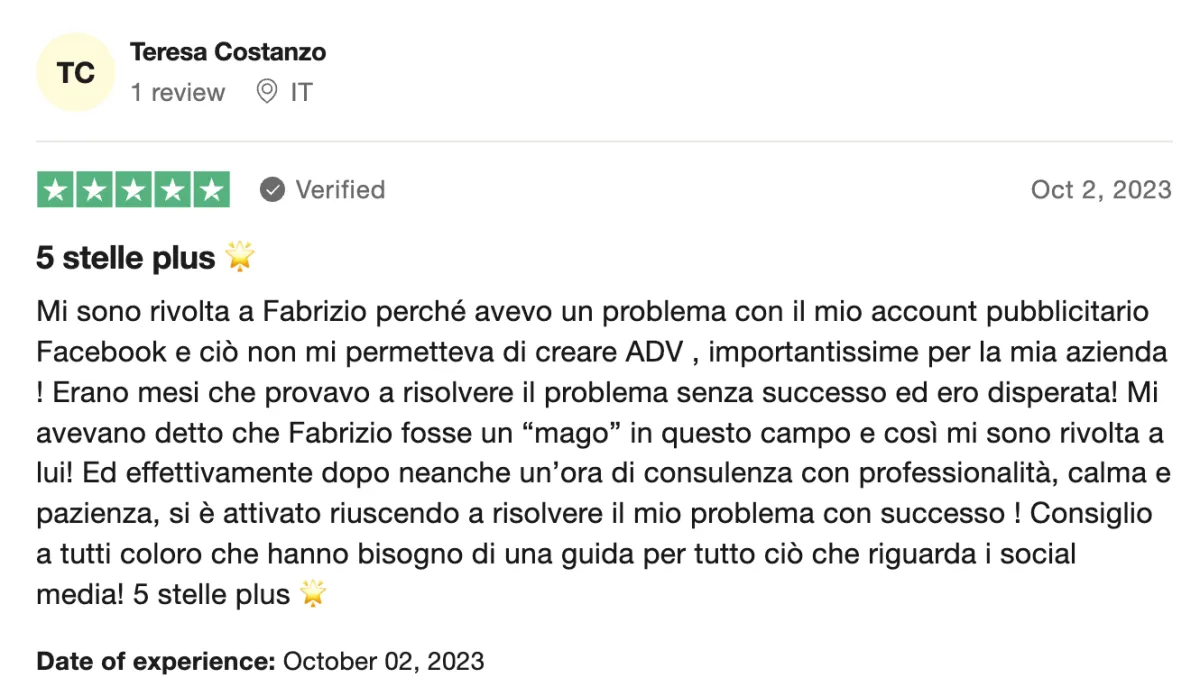Click the "1 review" count
Viewport: 1200px width, 696px height.
pos(178,93)
